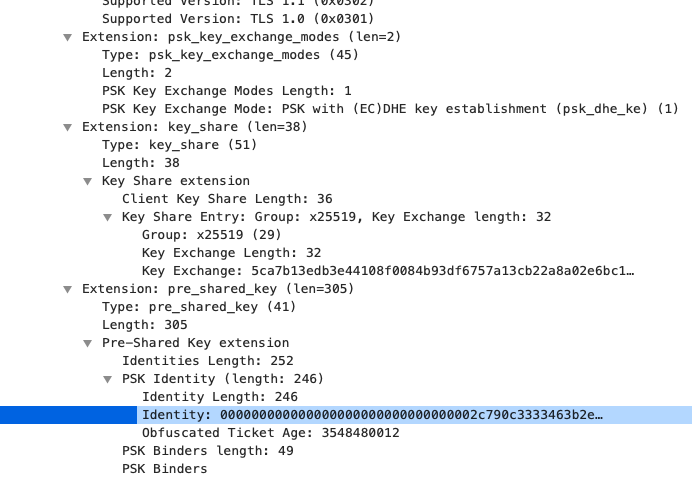Select PSK Binders length: 49 row
The width and height of the screenshot is (692, 478).
[x=208, y=452]
